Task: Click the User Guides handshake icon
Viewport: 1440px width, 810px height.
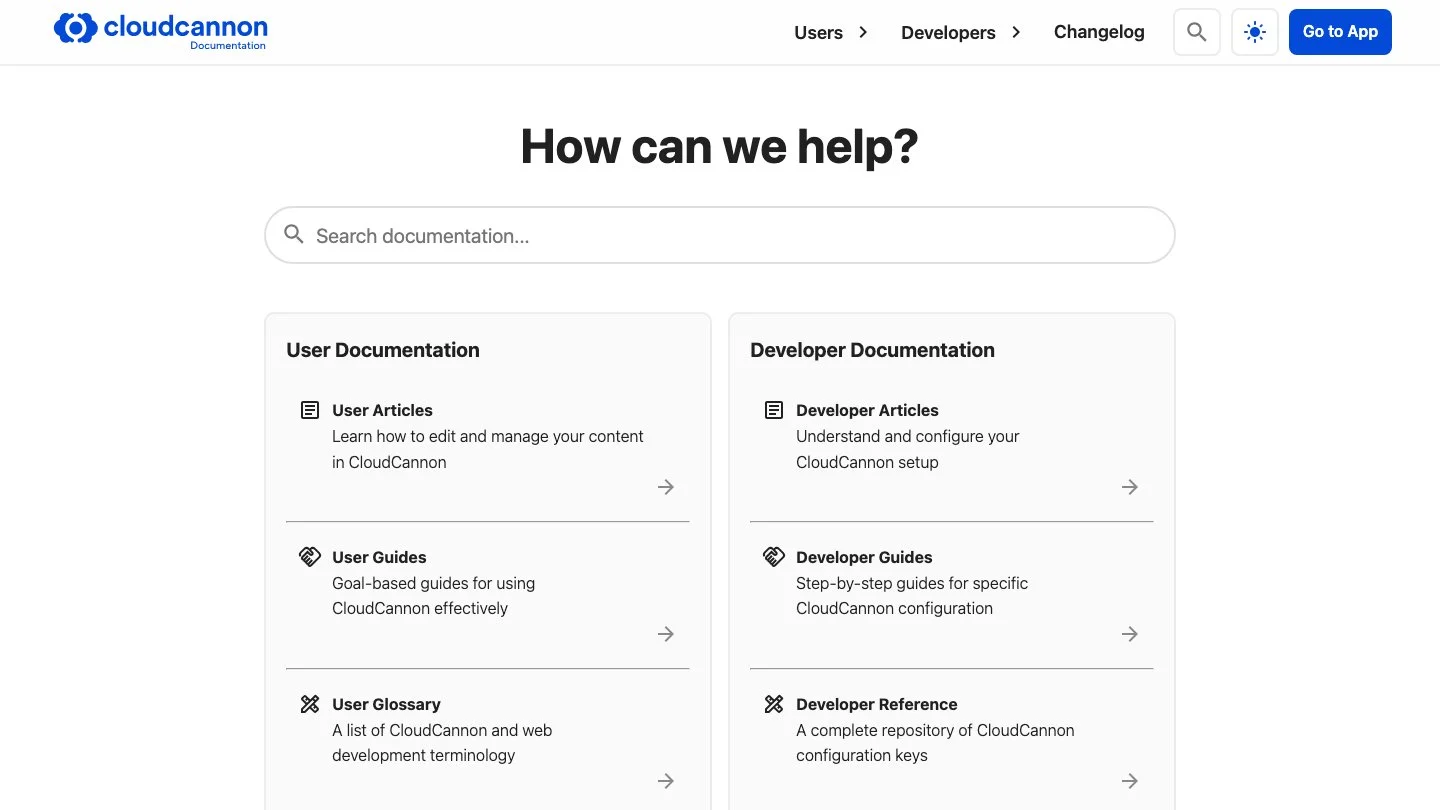Action: 310,557
